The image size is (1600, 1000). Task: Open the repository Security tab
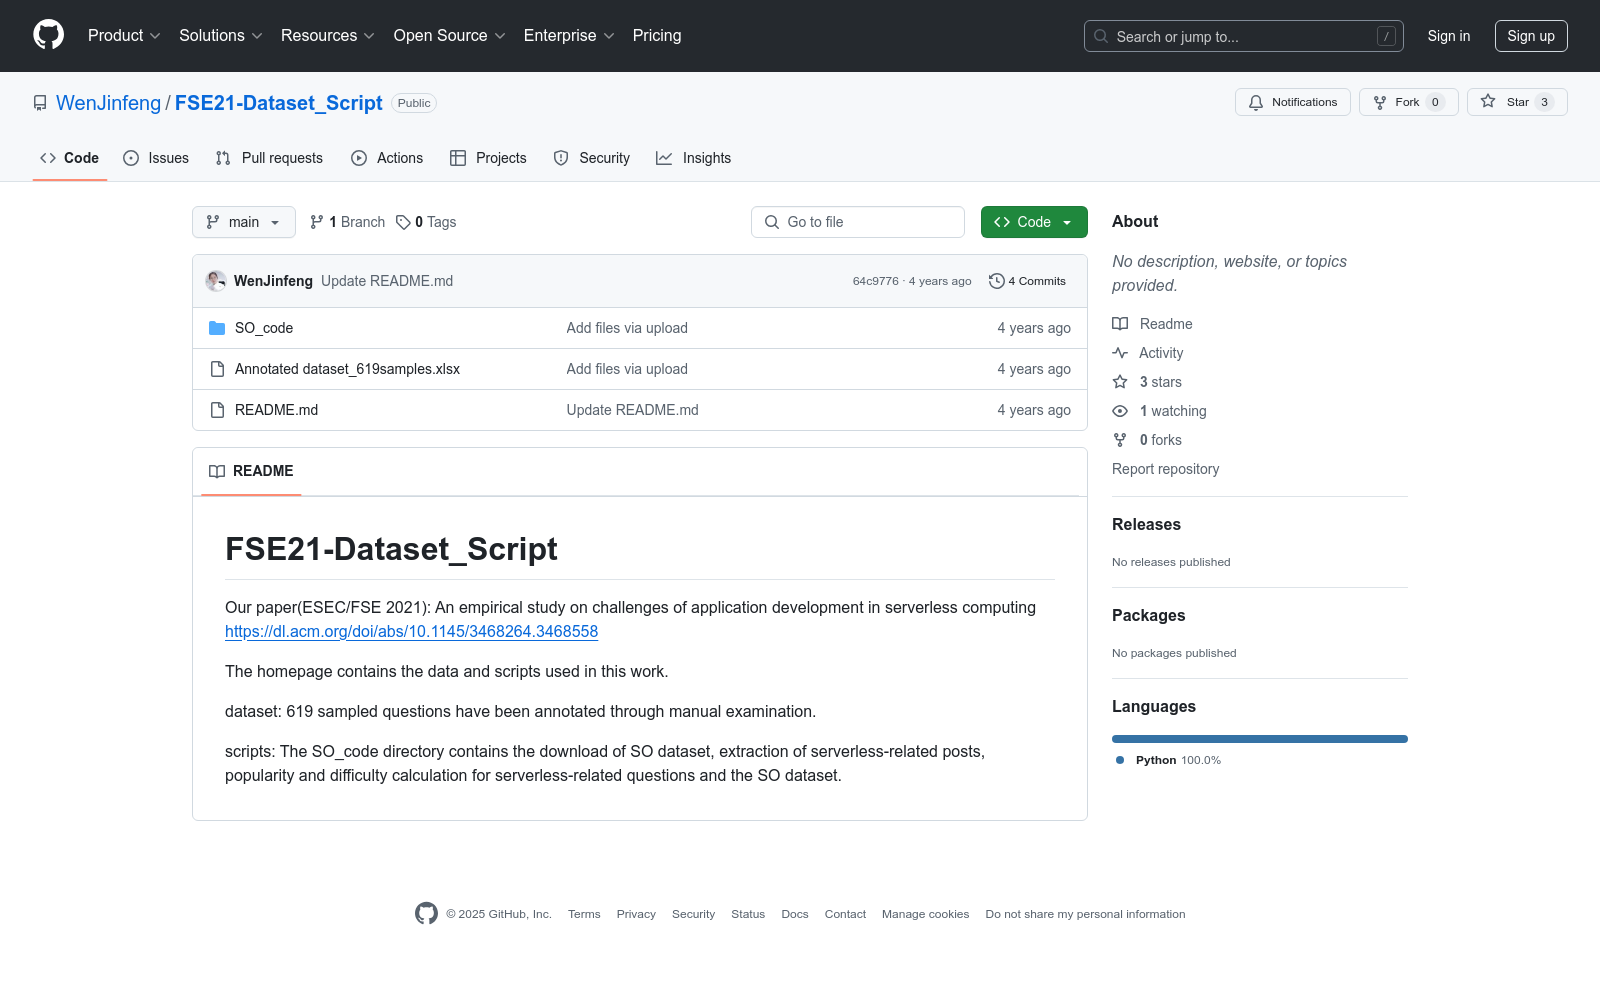coord(592,158)
